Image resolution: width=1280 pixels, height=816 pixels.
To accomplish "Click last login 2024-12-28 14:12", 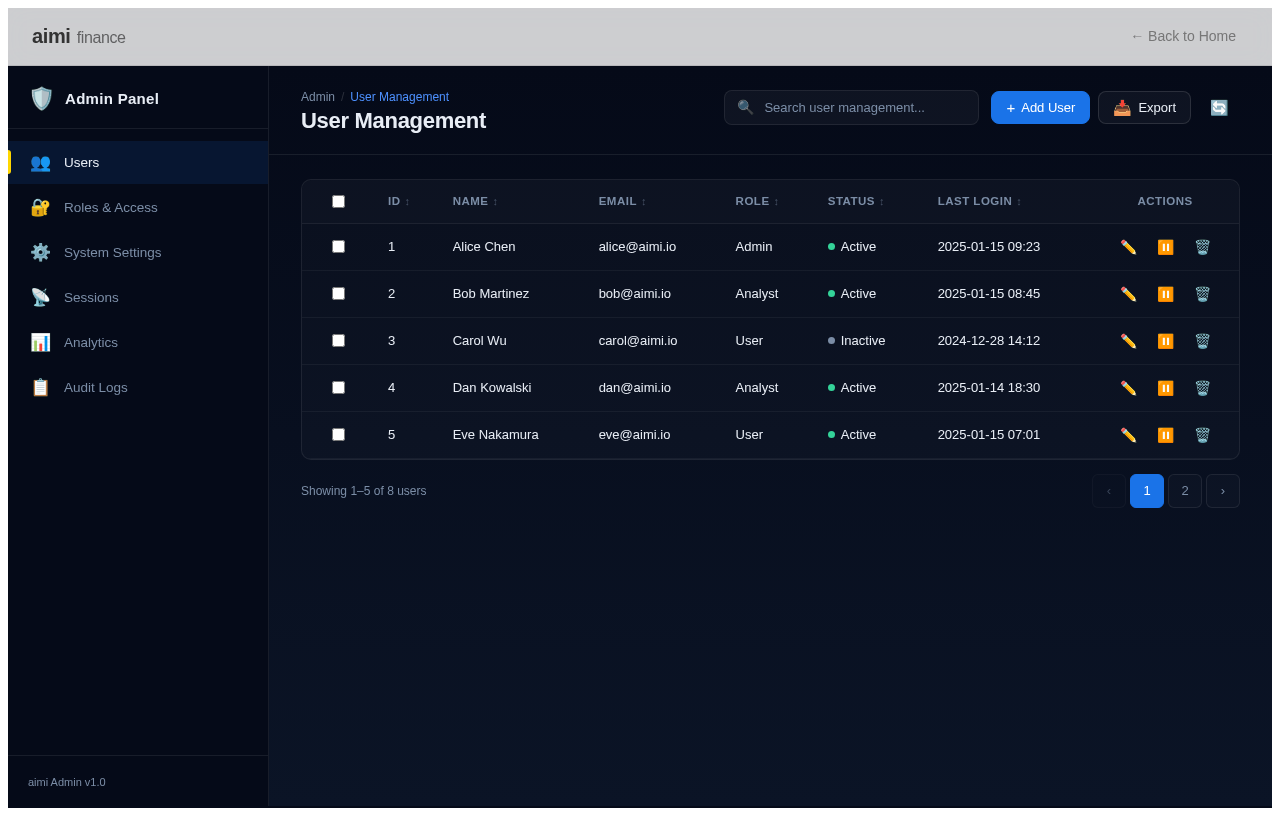I will pos(989,341).
